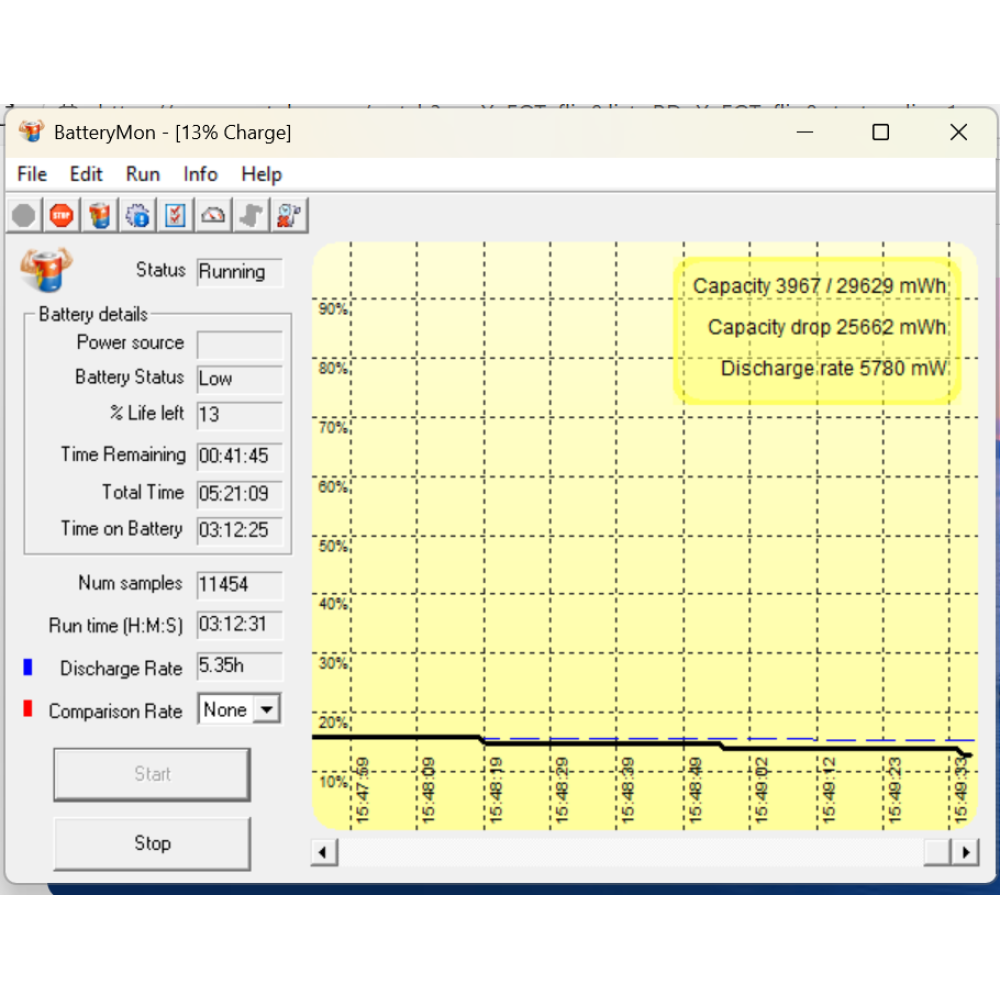The image size is (1000, 1000).
Task: Open the Help menu
Action: point(261,174)
